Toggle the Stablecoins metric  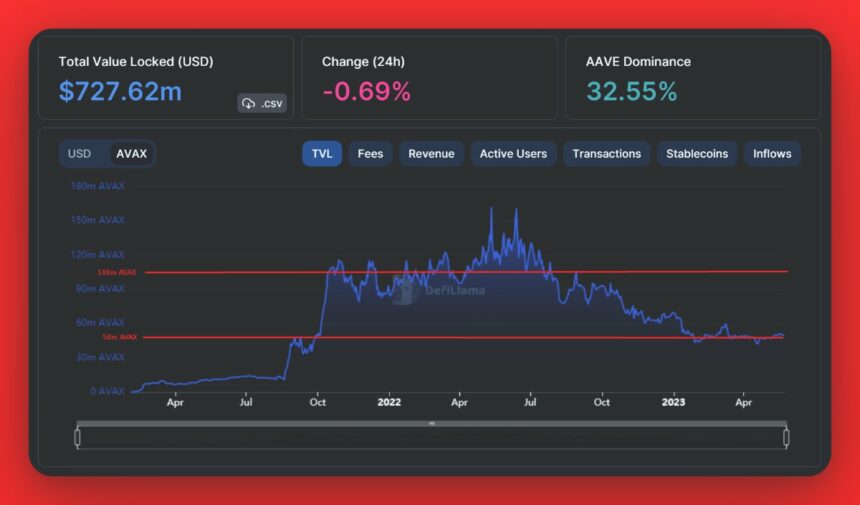(698, 154)
